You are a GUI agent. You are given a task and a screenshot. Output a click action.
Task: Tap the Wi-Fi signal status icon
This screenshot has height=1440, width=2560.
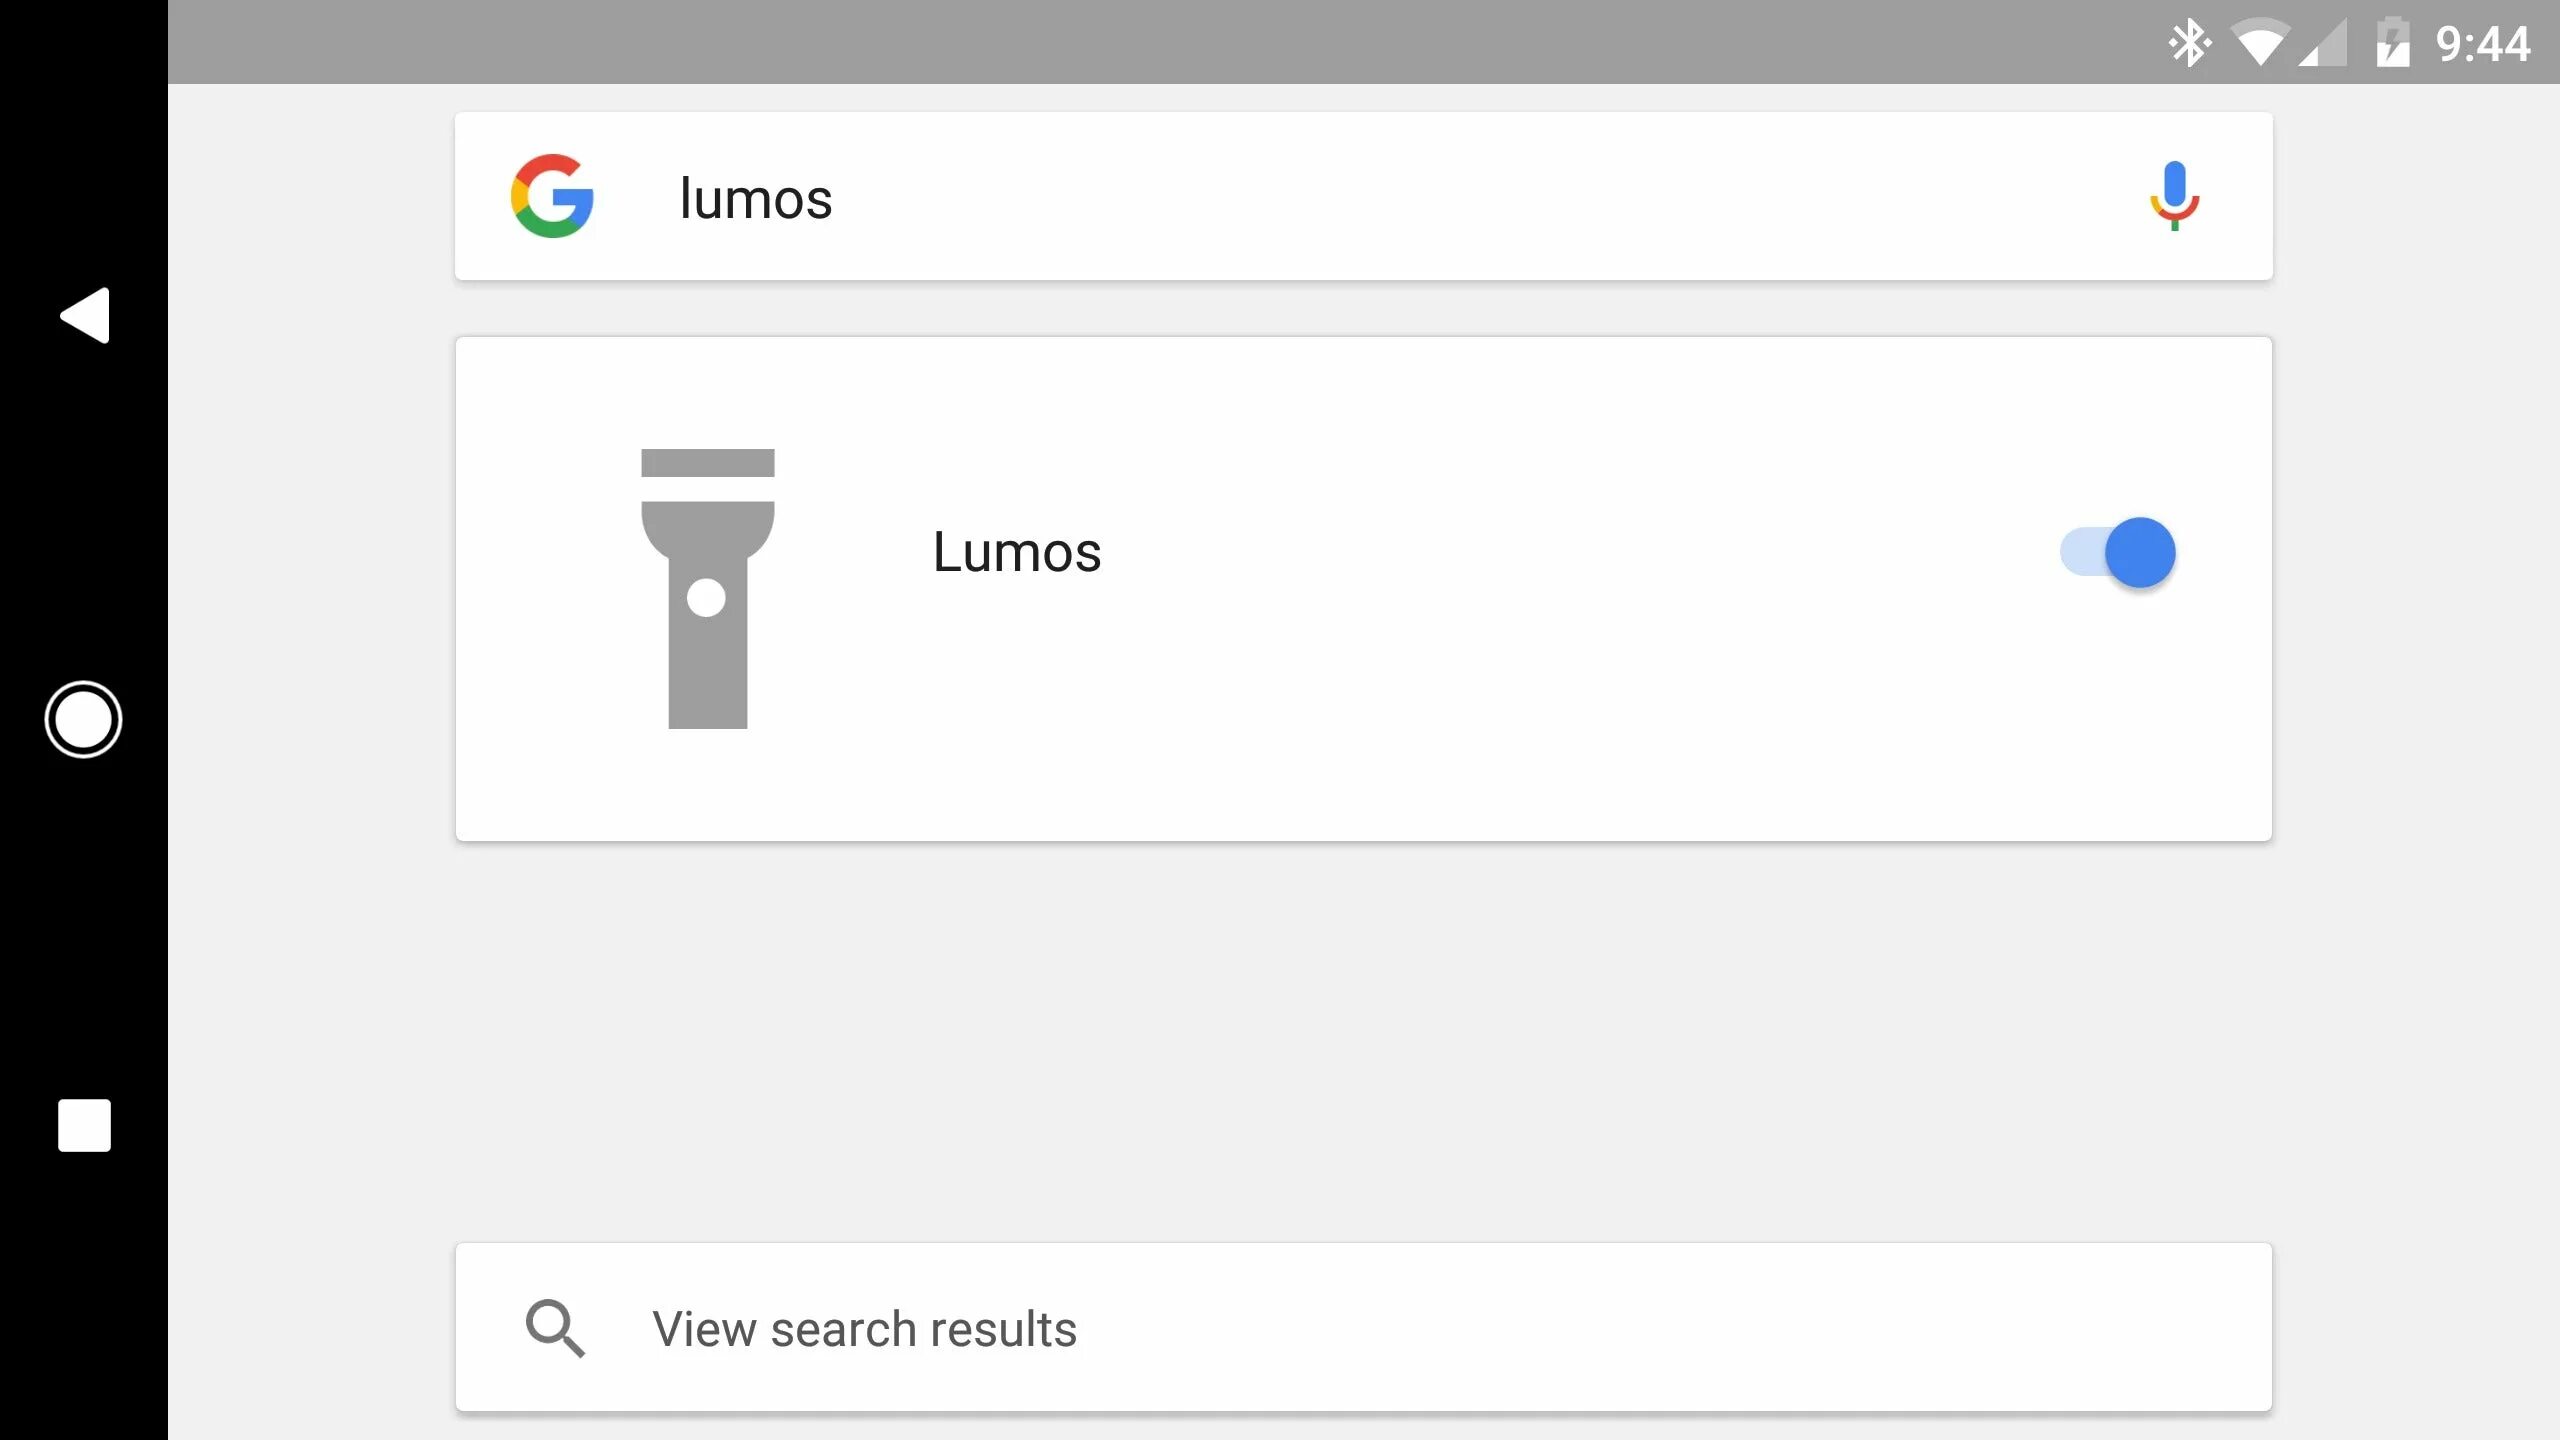2259,43
